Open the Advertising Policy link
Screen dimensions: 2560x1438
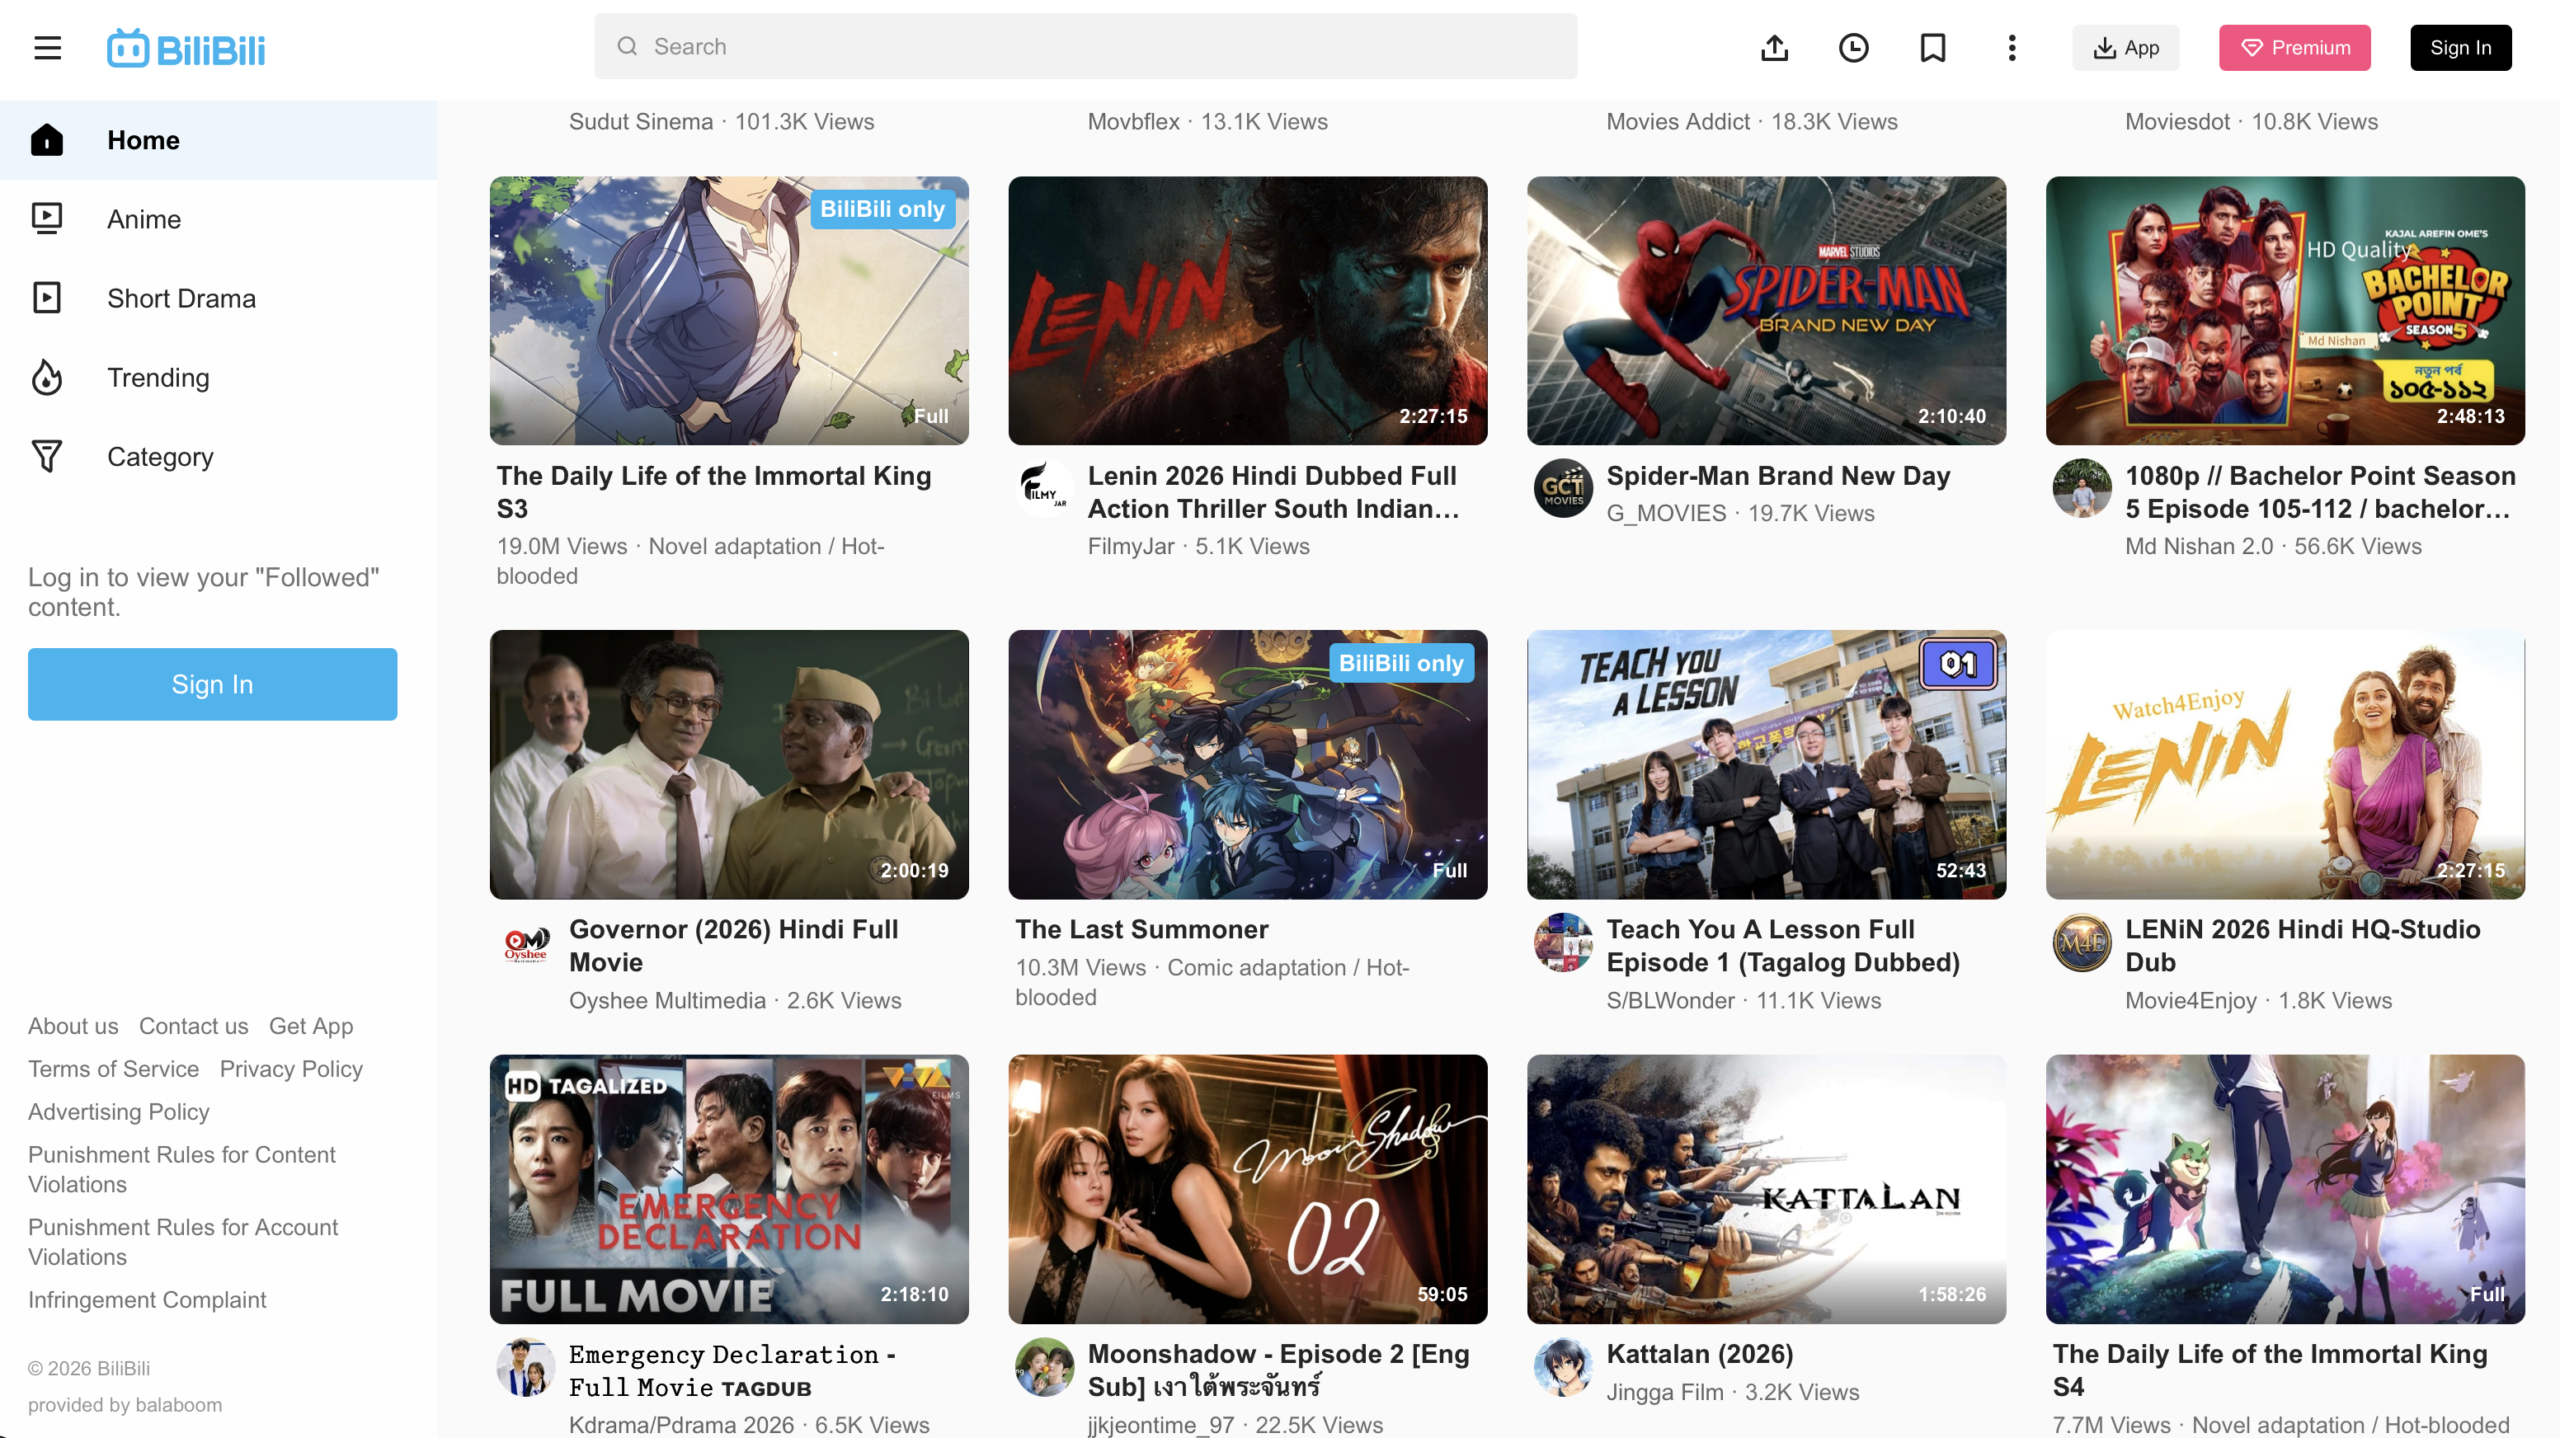[x=119, y=1112]
